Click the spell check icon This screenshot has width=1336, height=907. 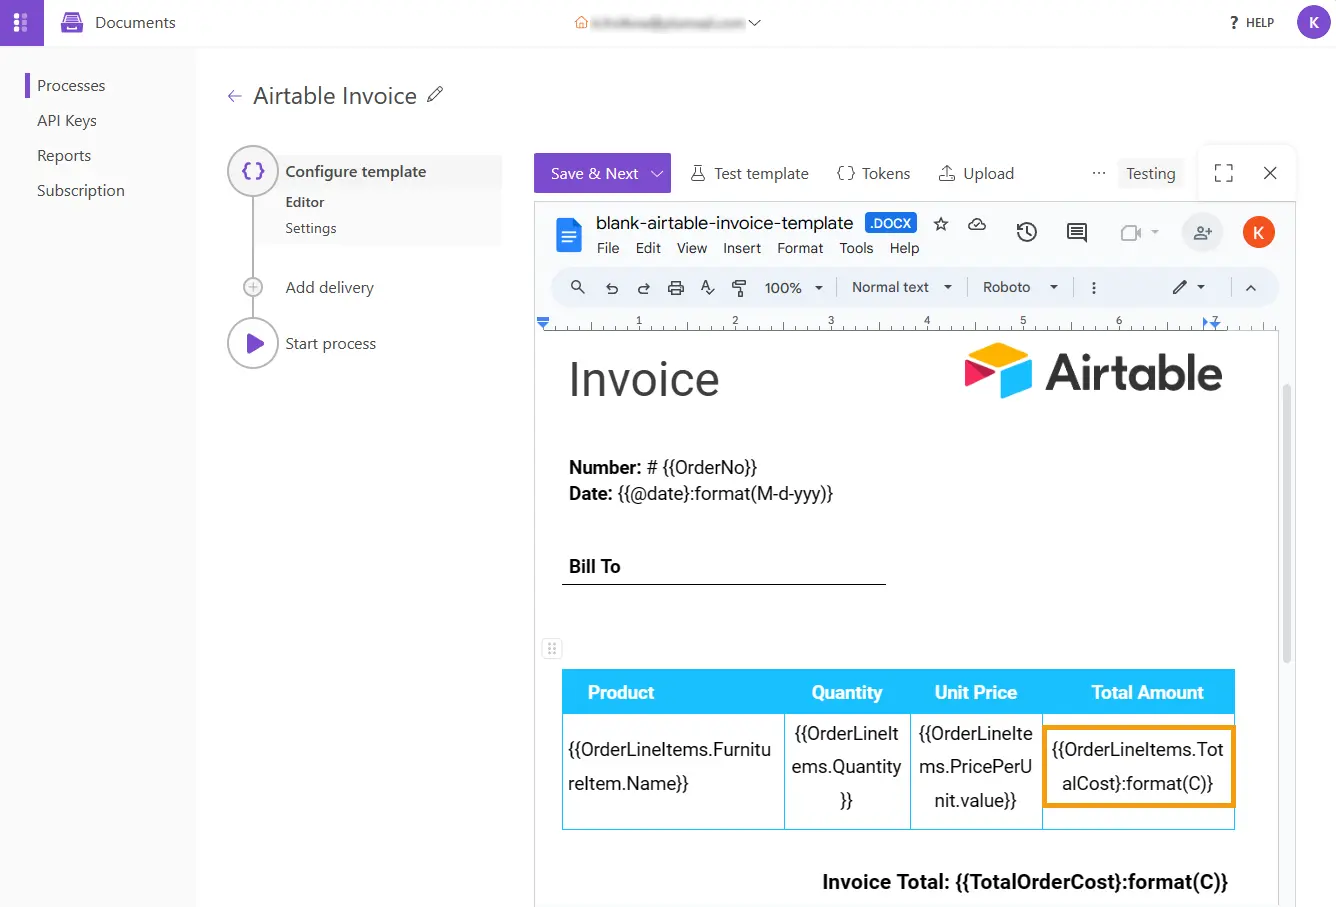tap(707, 288)
